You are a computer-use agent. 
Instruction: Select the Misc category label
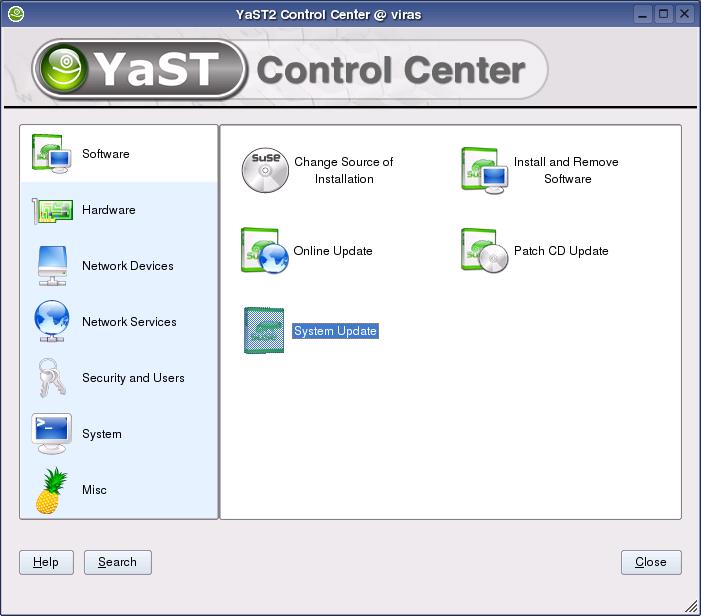coord(94,490)
